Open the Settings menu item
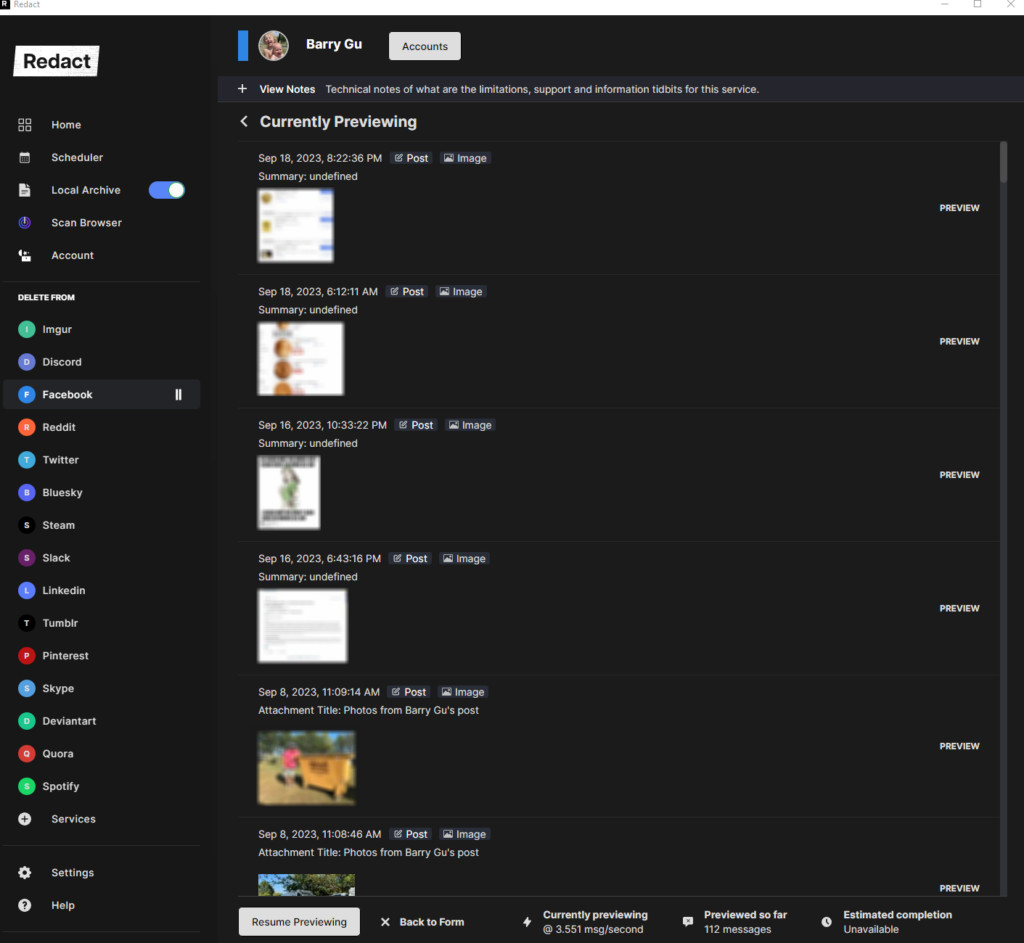 pyautogui.click(x=72, y=872)
